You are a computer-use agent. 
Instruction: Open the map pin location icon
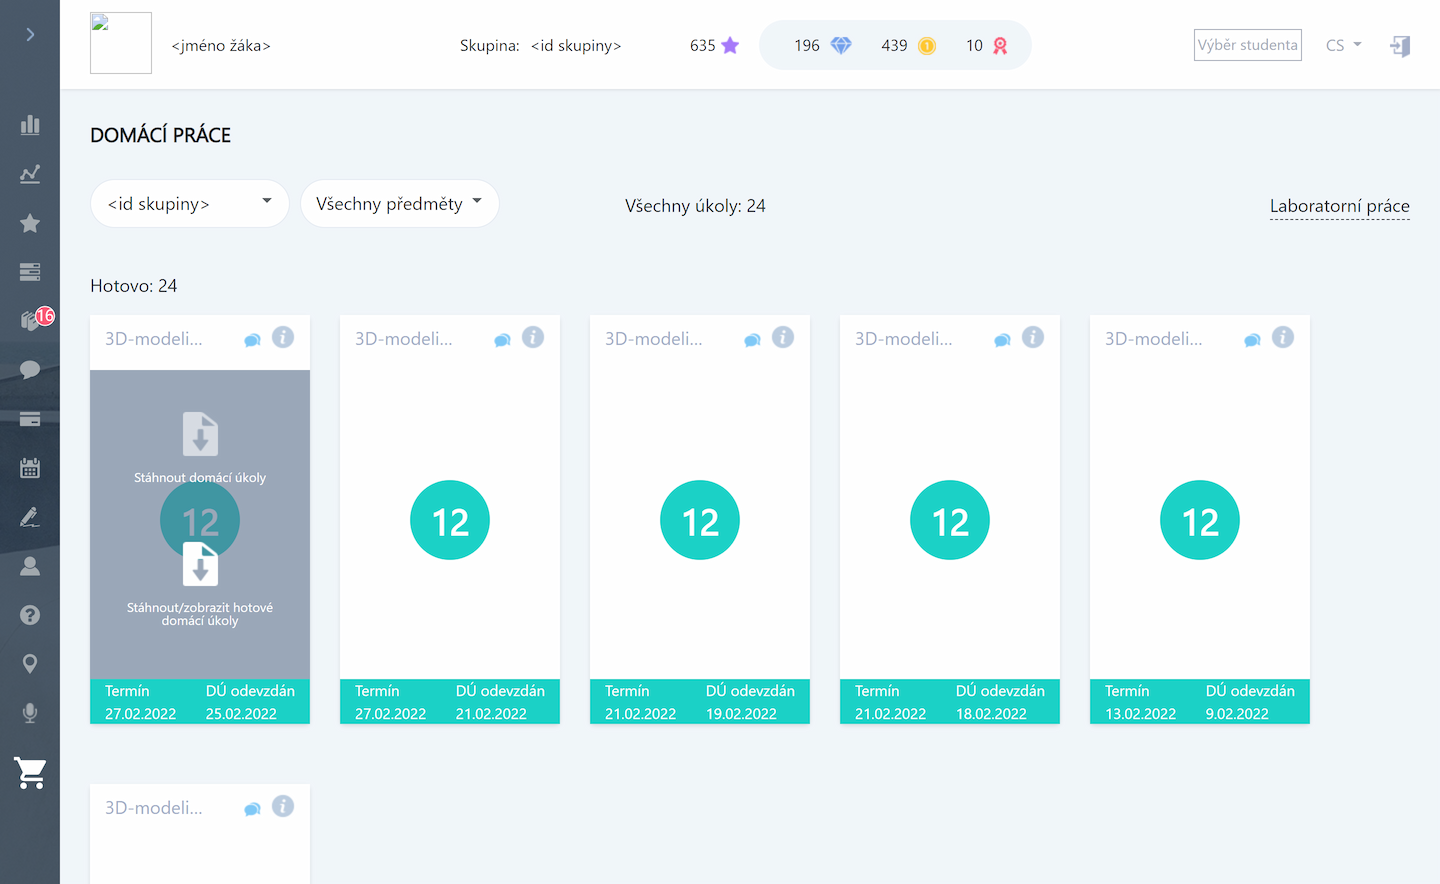click(x=30, y=664)
